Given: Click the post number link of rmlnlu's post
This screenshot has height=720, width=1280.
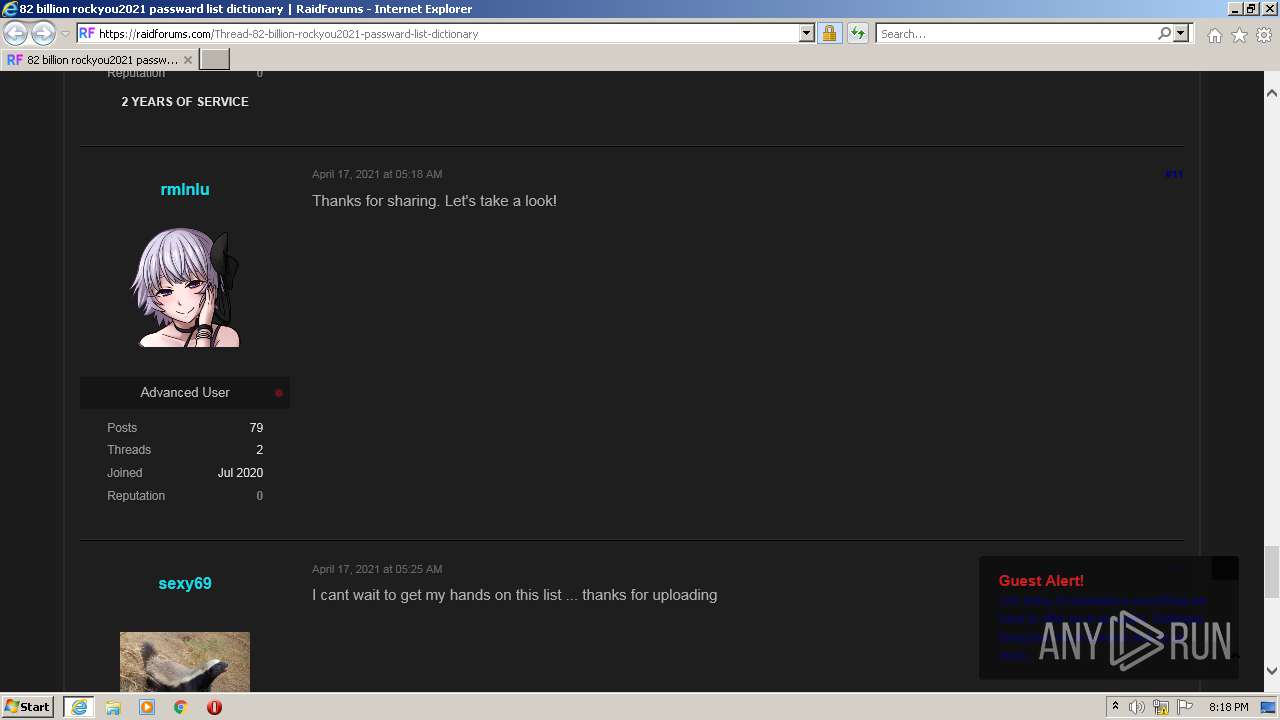Looking at the screenshot, I should pyautogui.click(x=1174, y=174).
